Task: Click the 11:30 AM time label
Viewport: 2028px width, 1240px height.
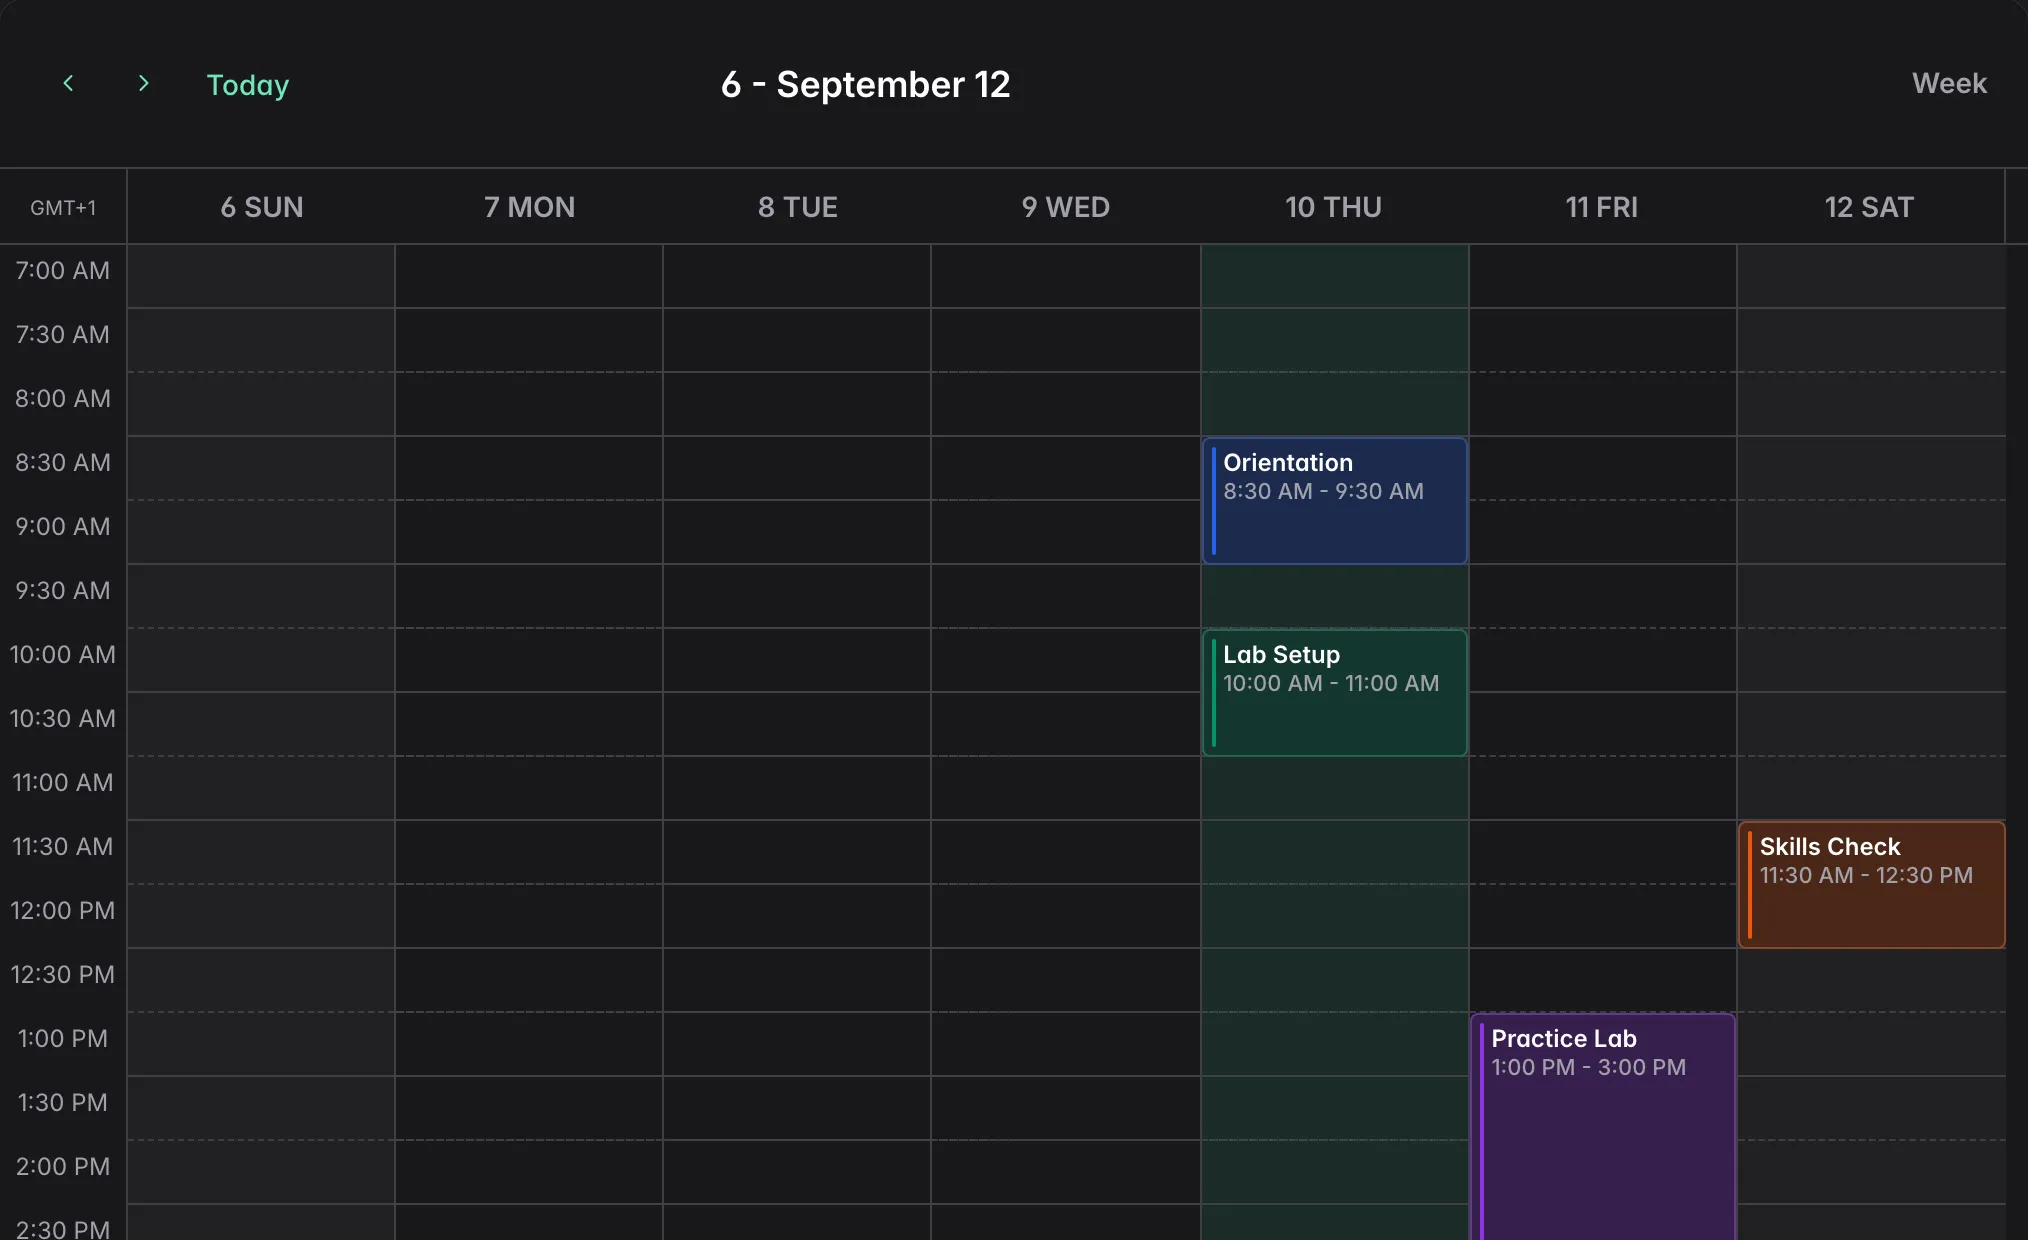Action: pyautogui.click(x=63, y=847)
